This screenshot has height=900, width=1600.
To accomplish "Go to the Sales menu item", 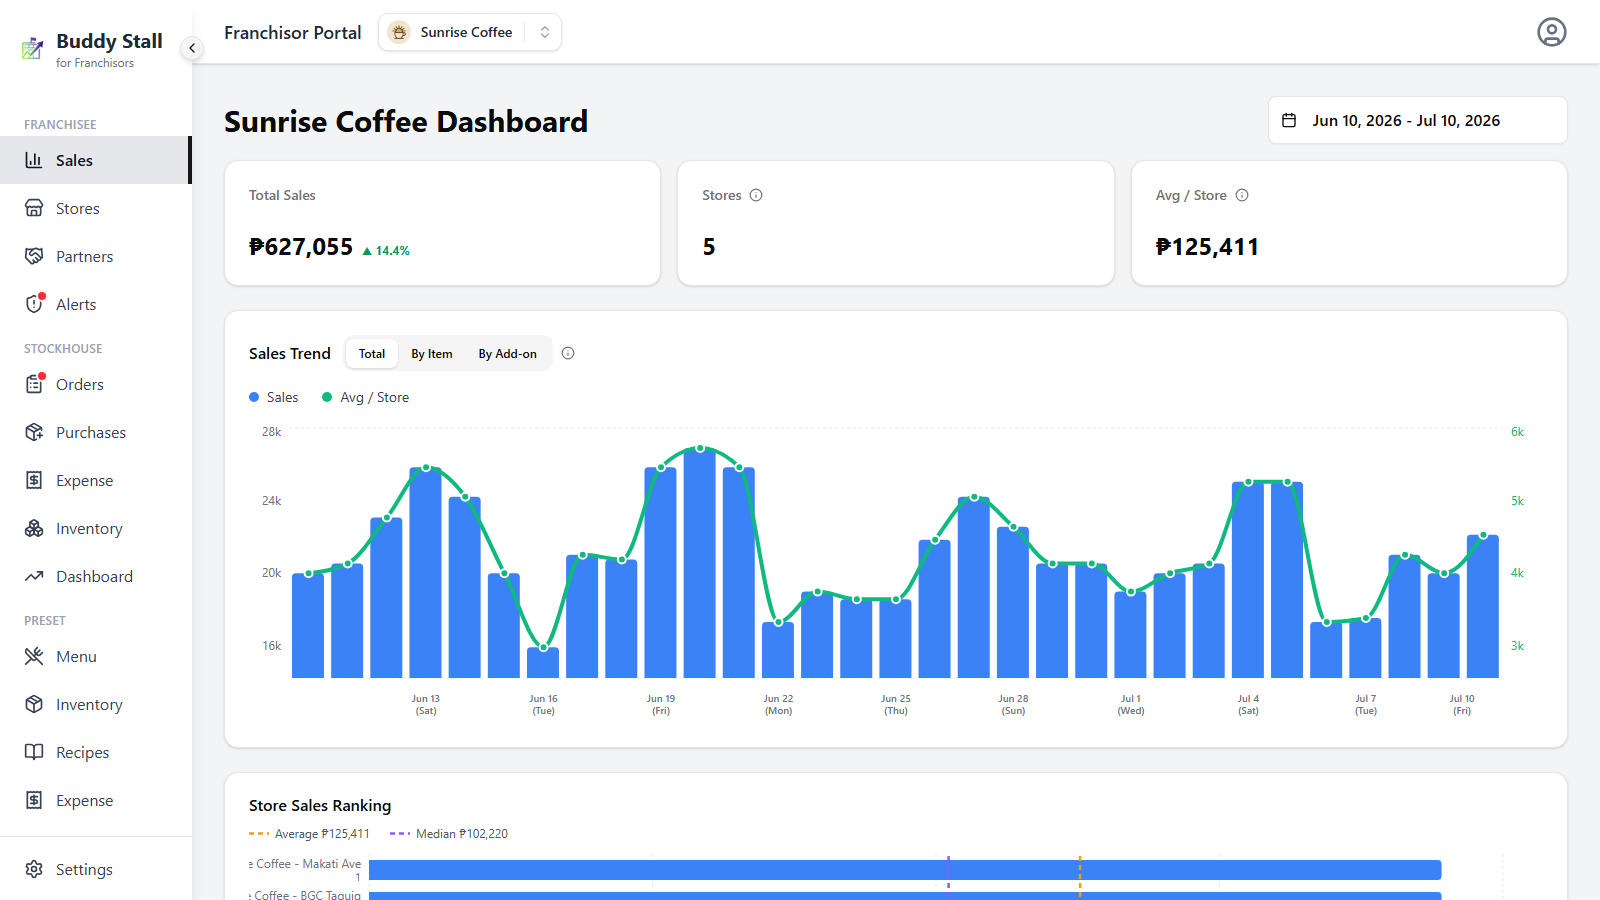I will pyautogui.click(x=95, y=160).
